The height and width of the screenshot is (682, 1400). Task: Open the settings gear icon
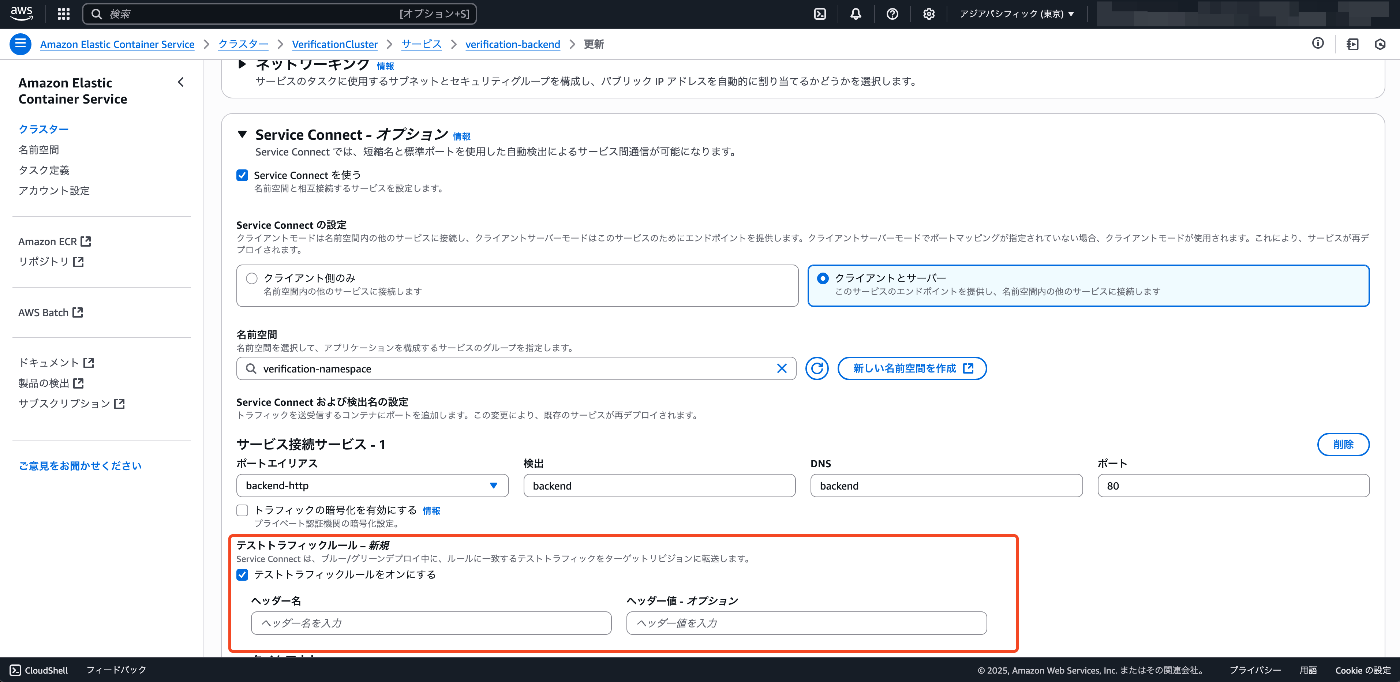(929, 14)
